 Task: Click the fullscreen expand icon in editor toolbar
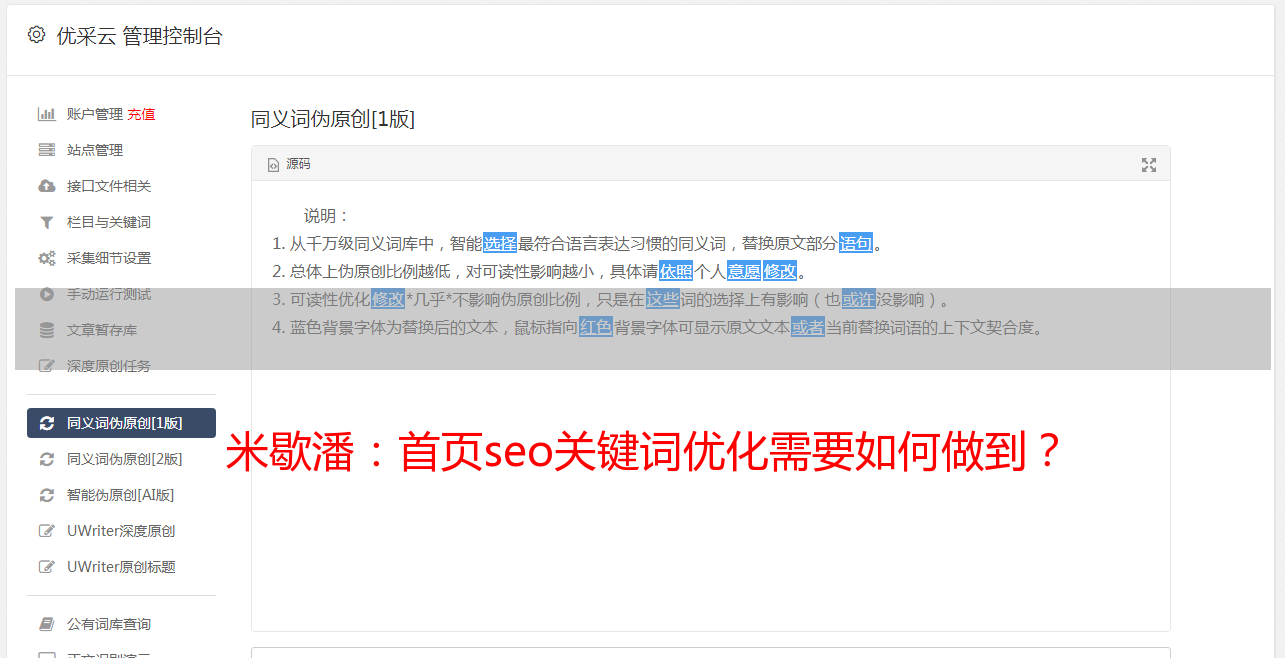1149,165
